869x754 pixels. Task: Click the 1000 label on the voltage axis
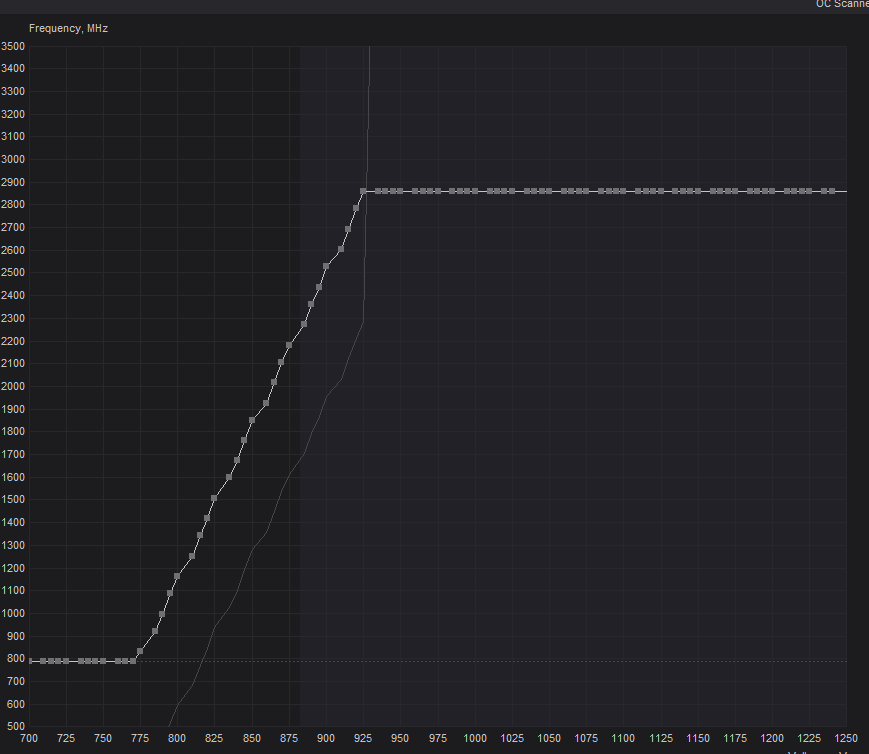coord(475,738)
